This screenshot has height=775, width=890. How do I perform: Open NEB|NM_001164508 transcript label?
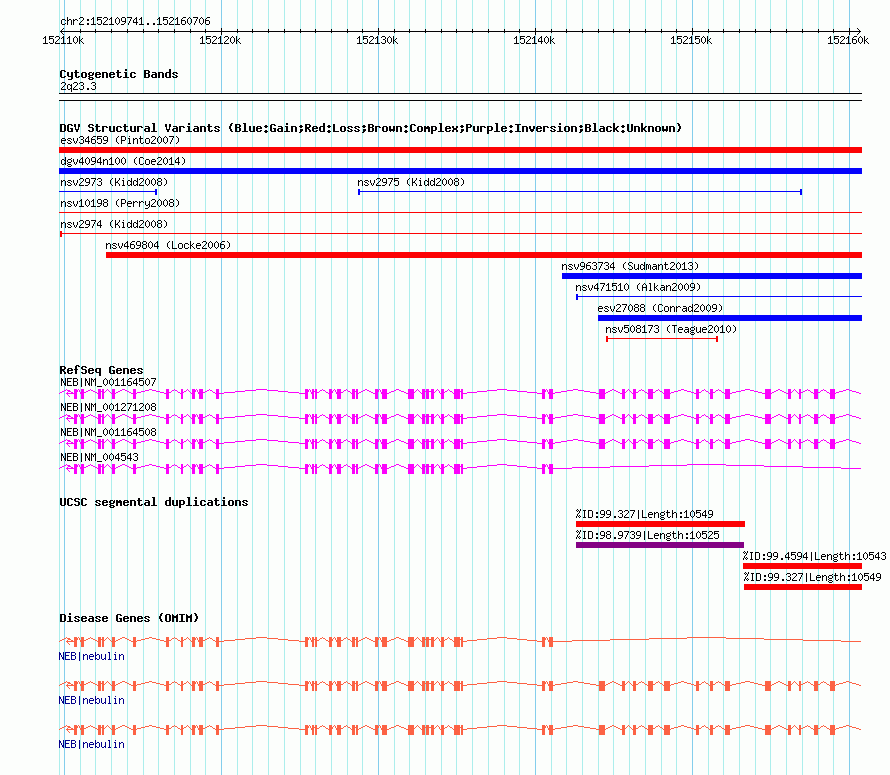(x=108, y=433)
